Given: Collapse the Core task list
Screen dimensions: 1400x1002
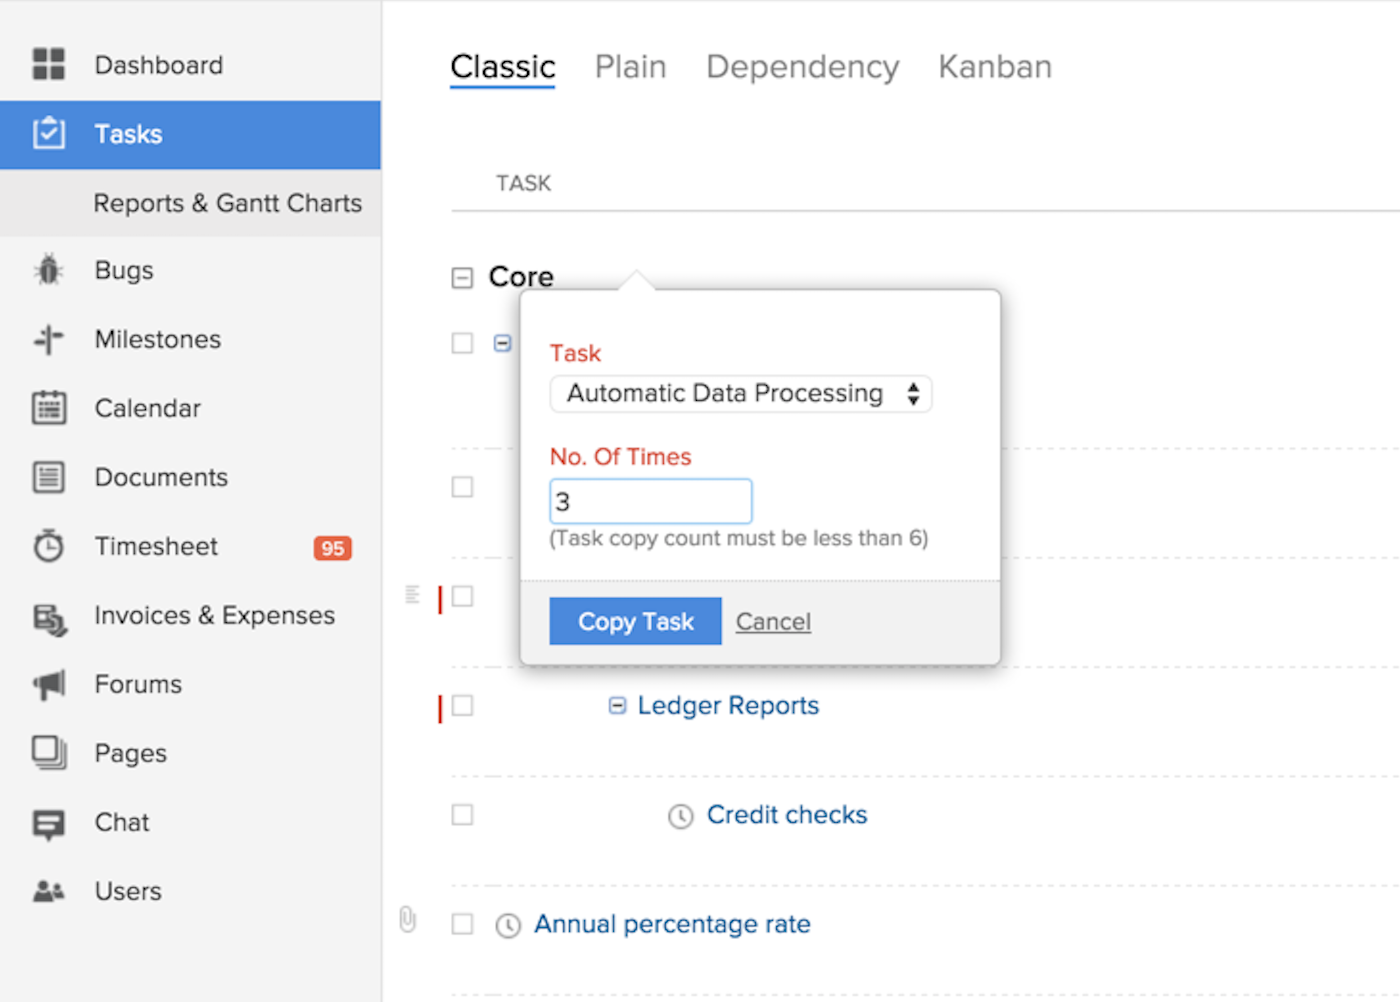Looking at the screenshot, I should click(462, 278).
